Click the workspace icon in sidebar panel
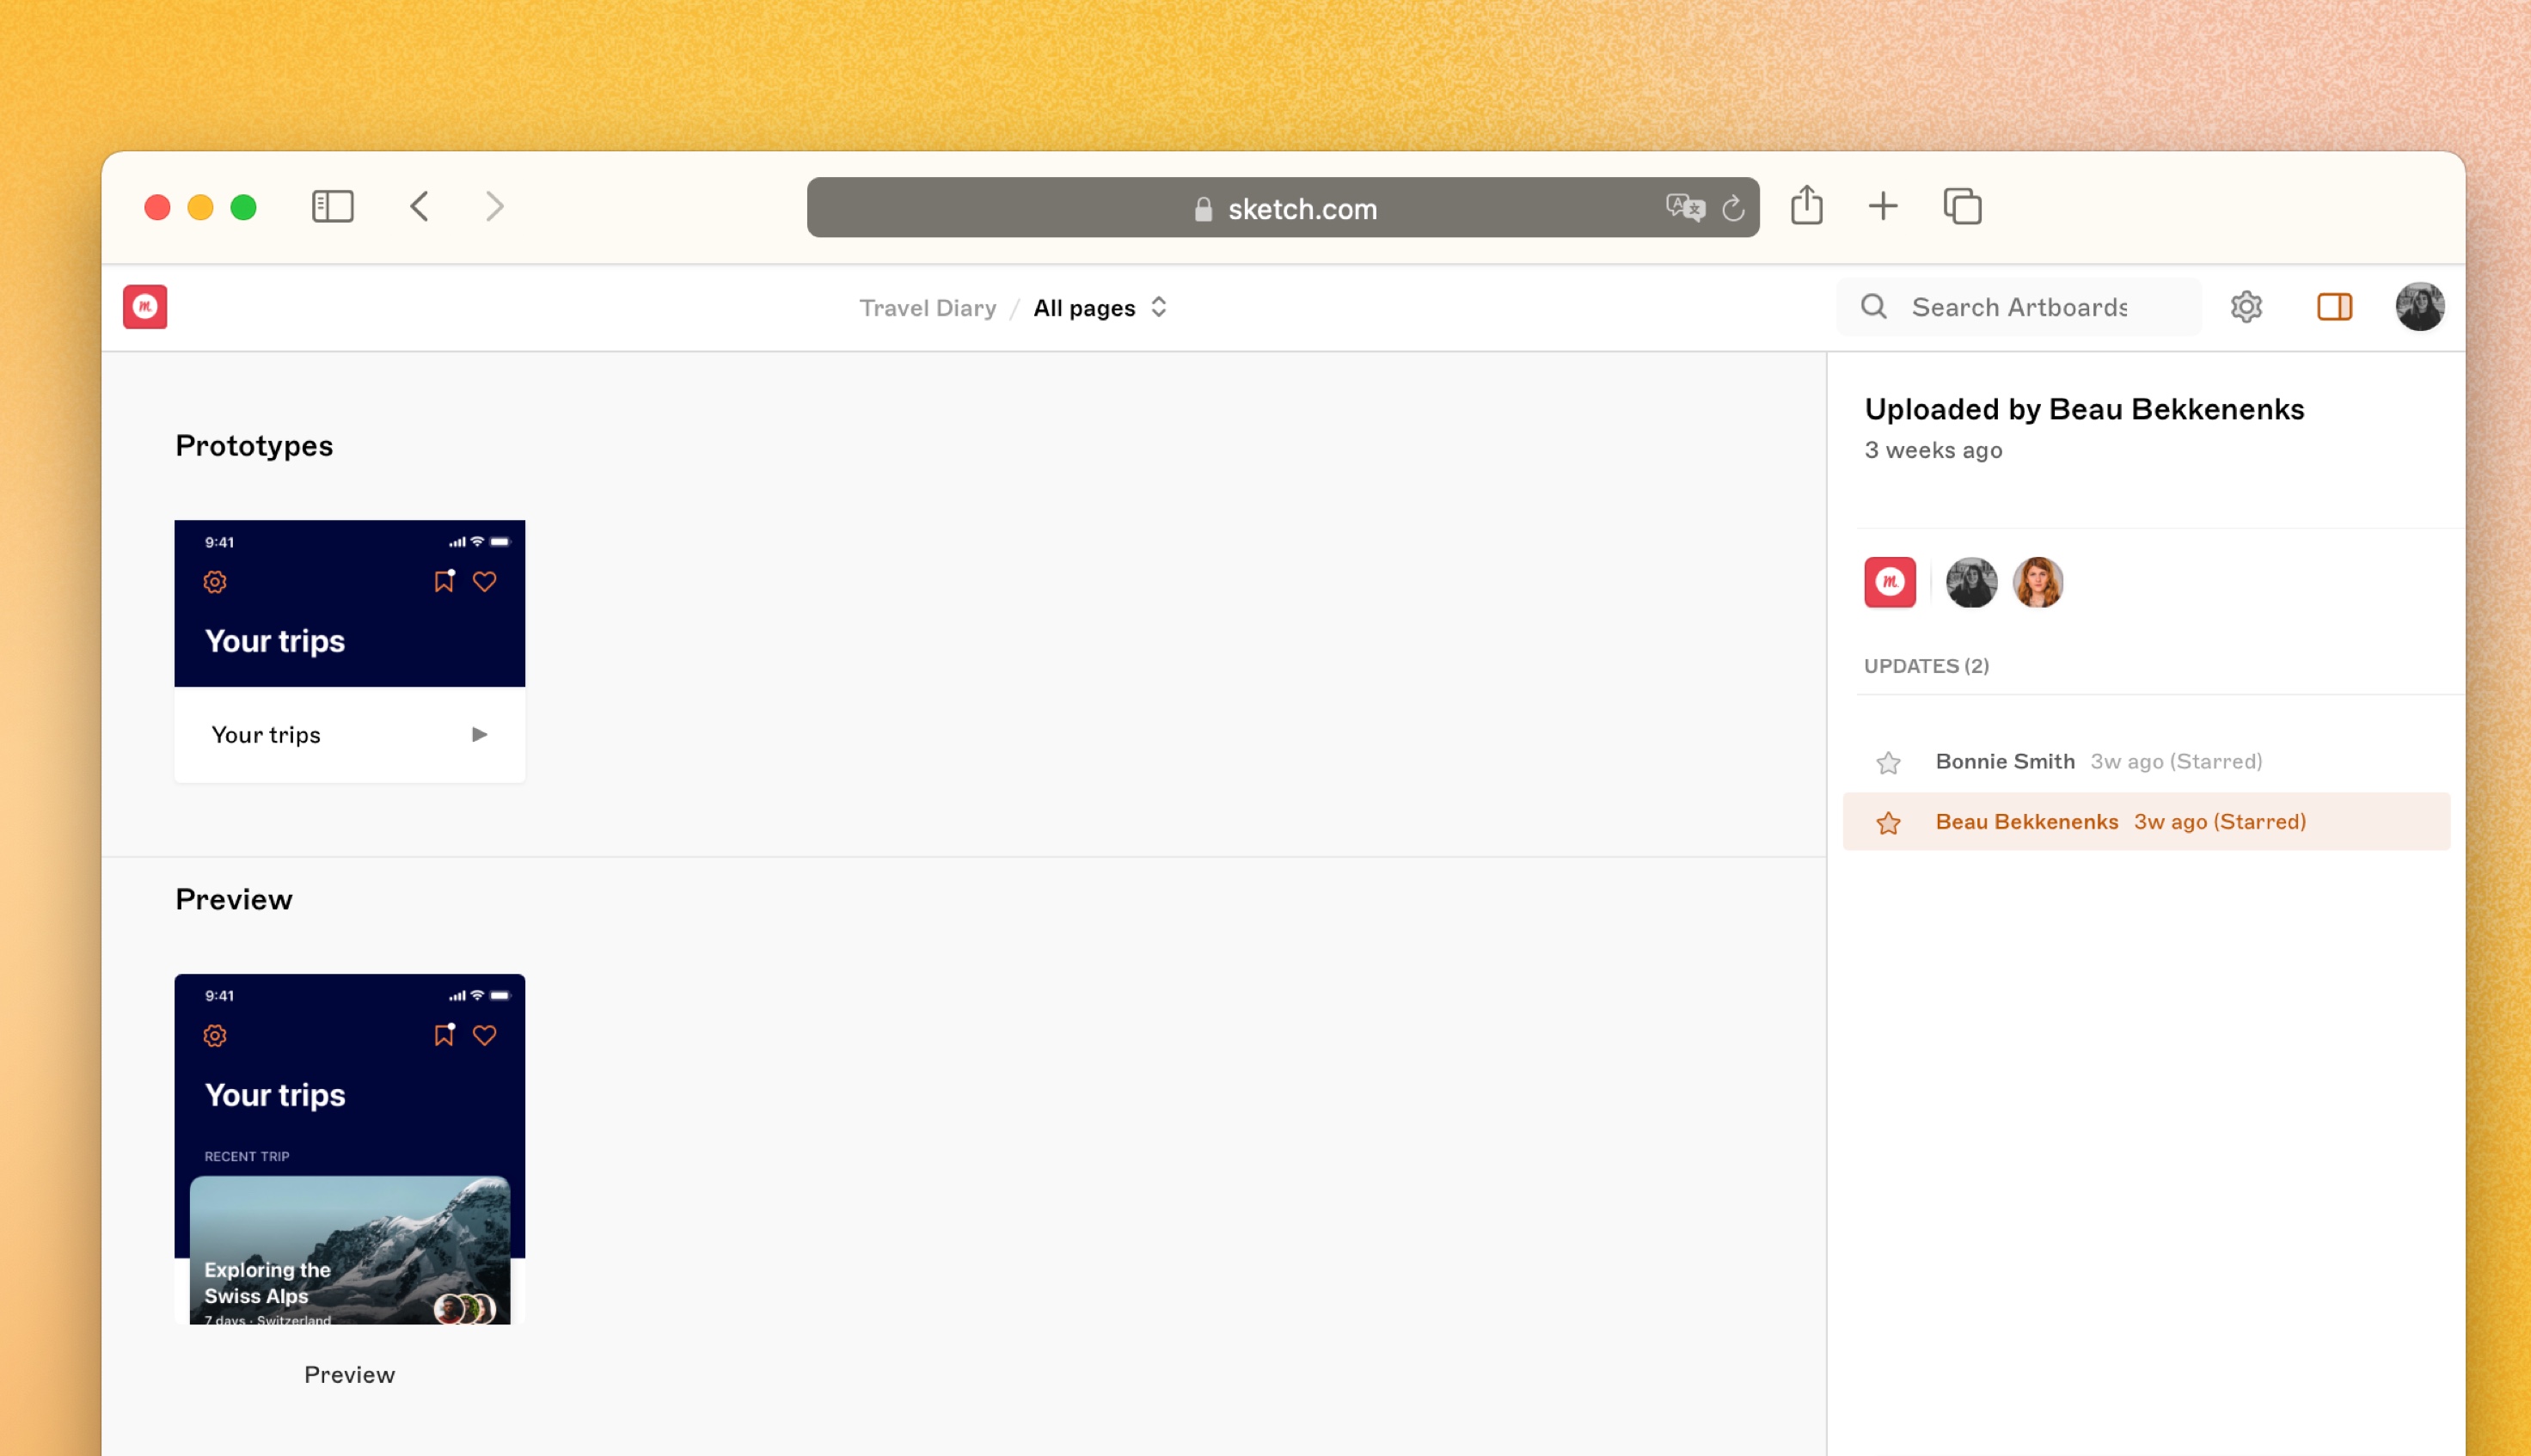2531x1456 pixels. click(x=1889, y=582)
